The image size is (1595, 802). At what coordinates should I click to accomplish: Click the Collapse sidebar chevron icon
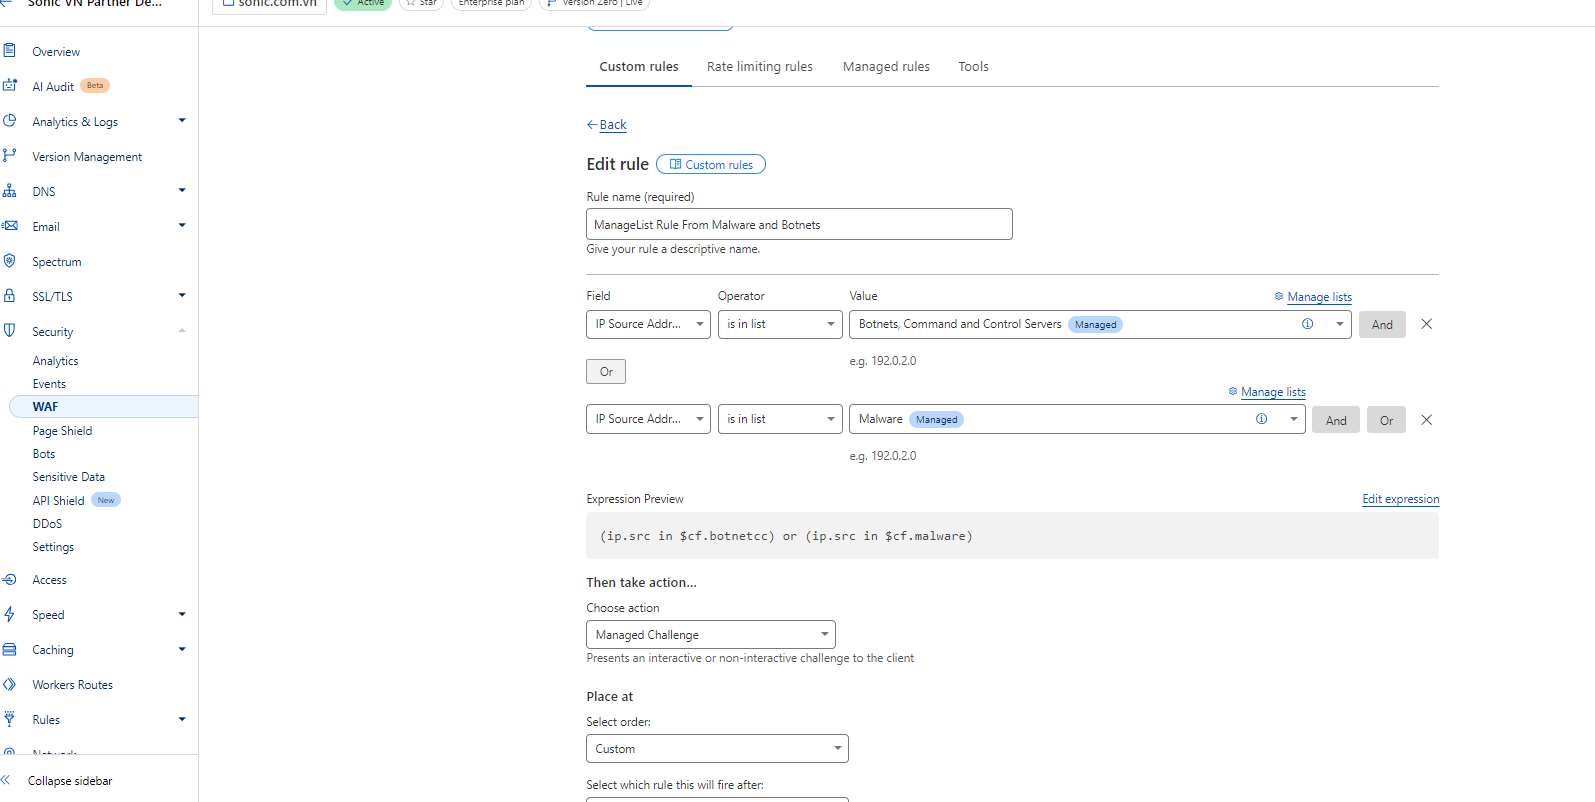point(6,780)
